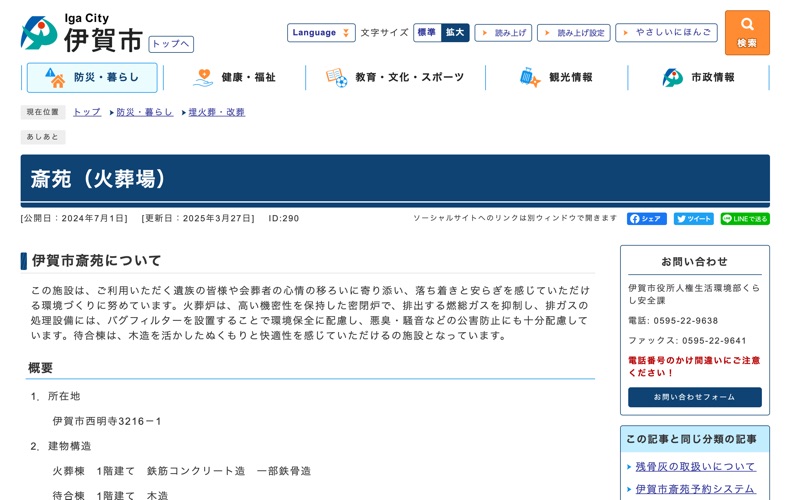Click the 市政情報 city emblem icon
The width and height of the screenshot is (800, 500).
(x=672, y=78)
